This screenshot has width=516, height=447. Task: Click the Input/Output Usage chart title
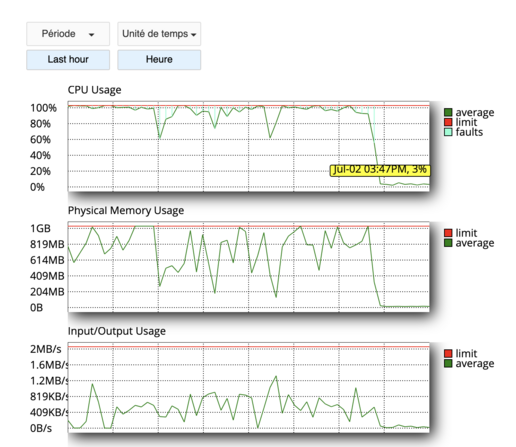[117, 331]
